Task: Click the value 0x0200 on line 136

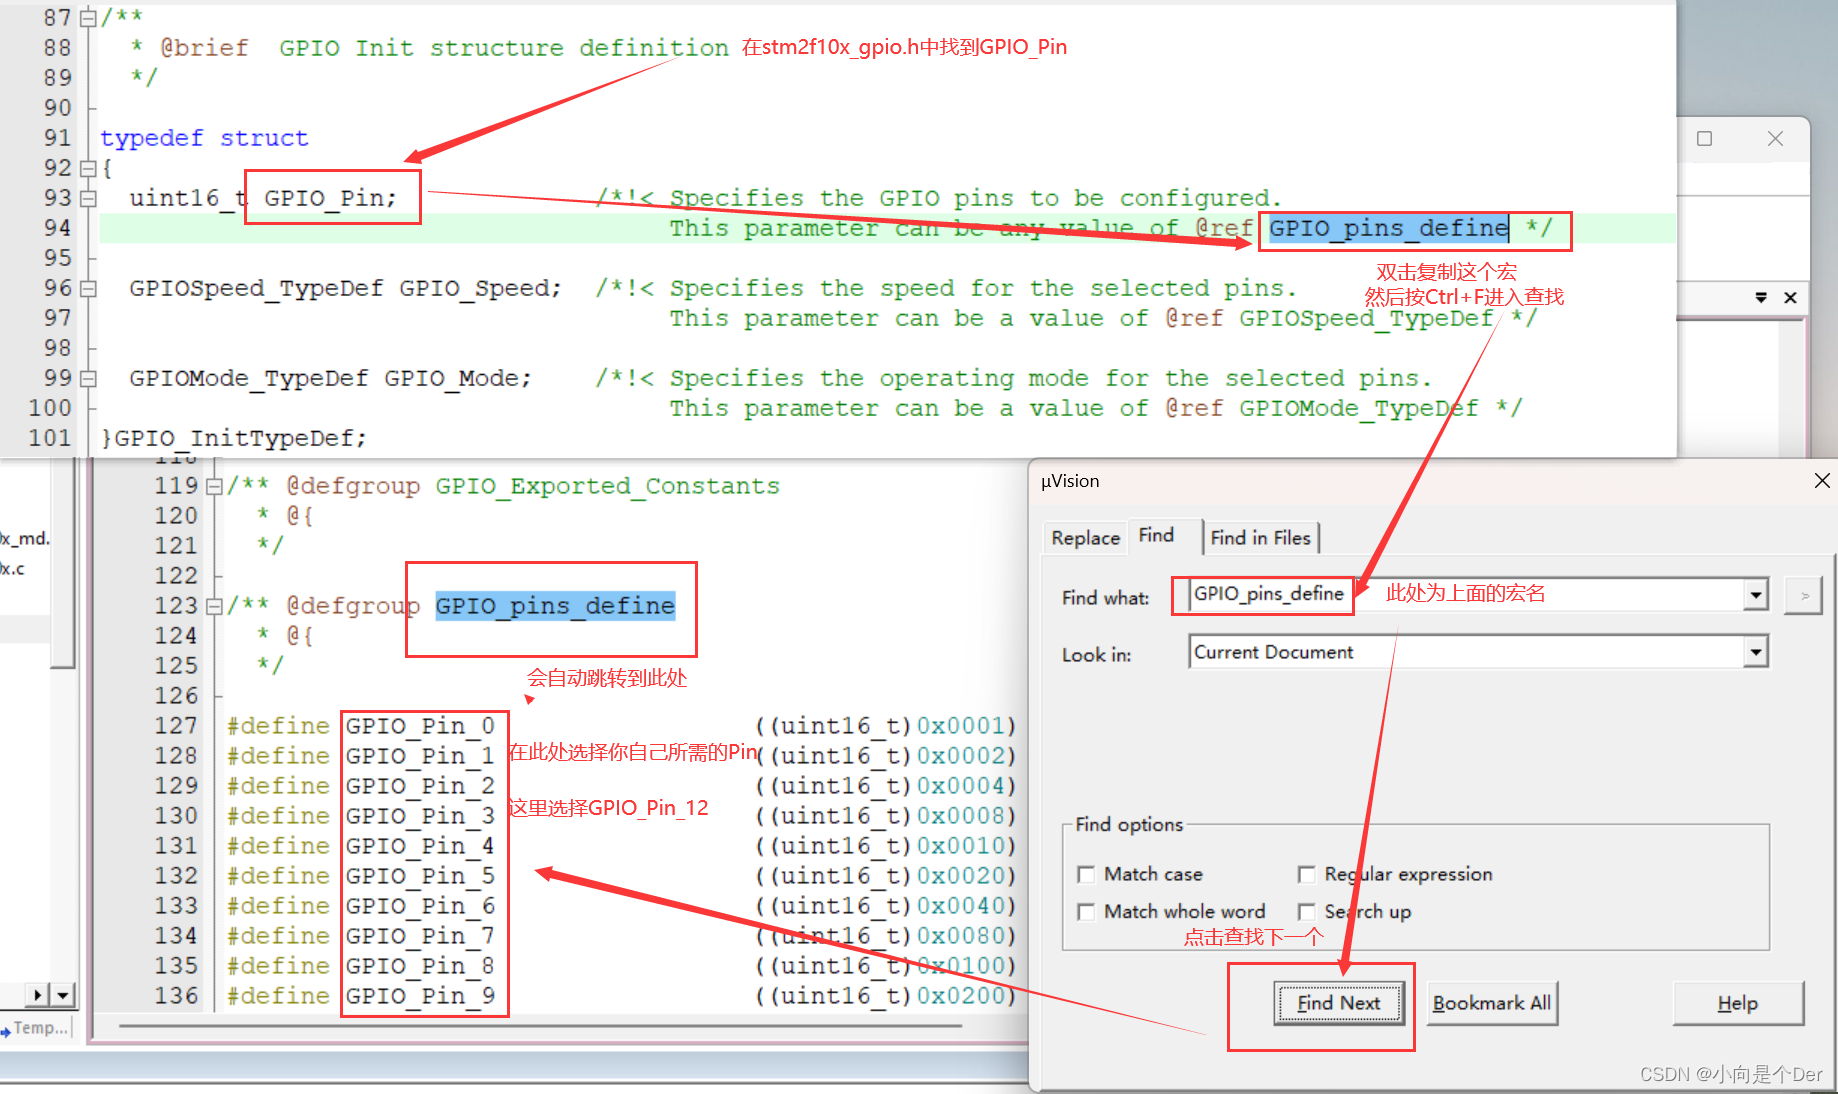Action: (x=960, y=996)
